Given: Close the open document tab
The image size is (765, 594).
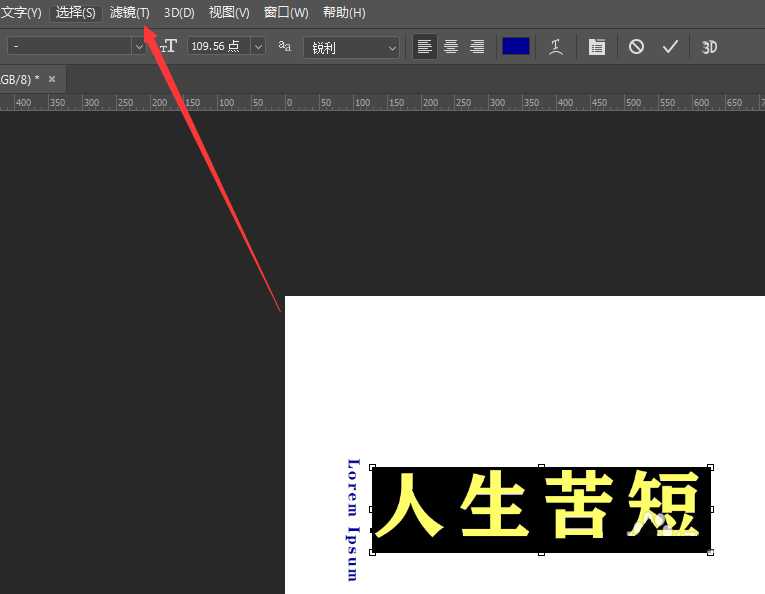Looking at the screenshot, I should point(52,79).
